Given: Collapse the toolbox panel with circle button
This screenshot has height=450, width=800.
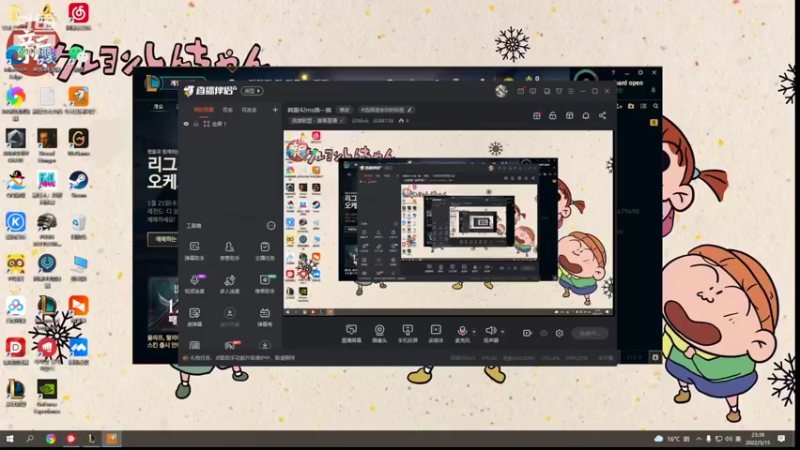Looking at the screenshot, I should point(271,226).
